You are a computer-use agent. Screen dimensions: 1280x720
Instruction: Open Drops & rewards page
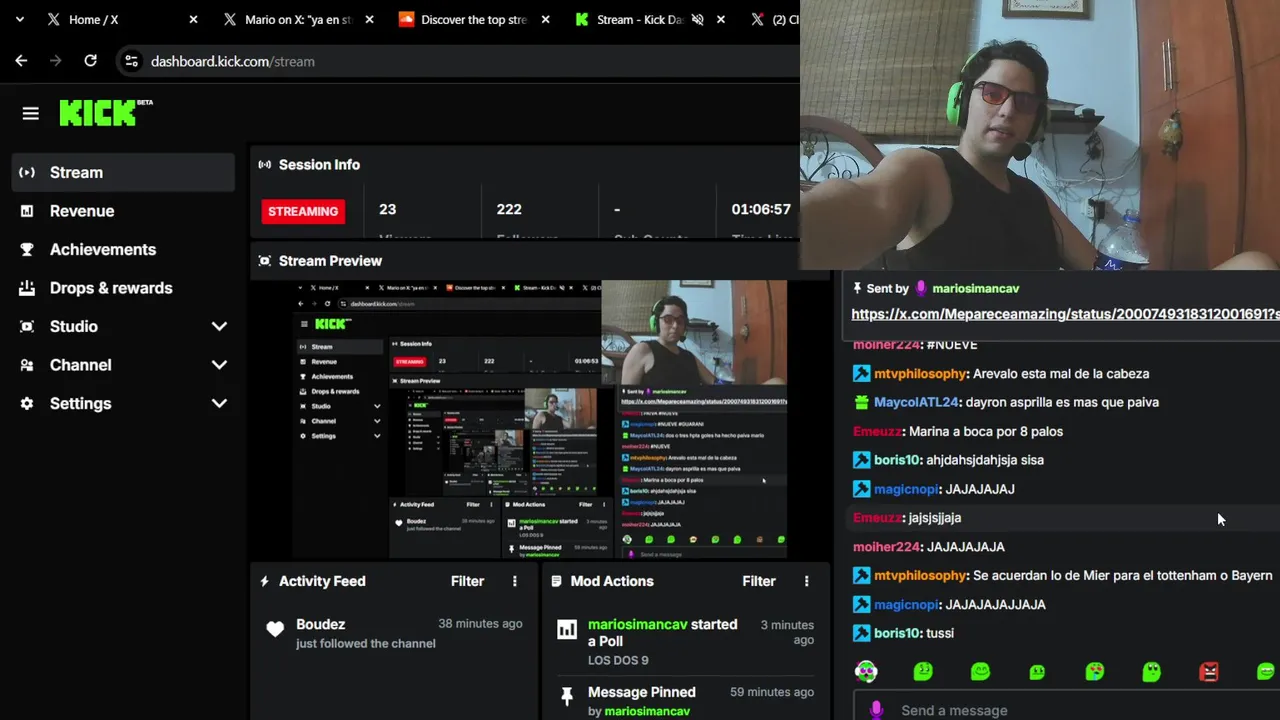click(123, 288)
